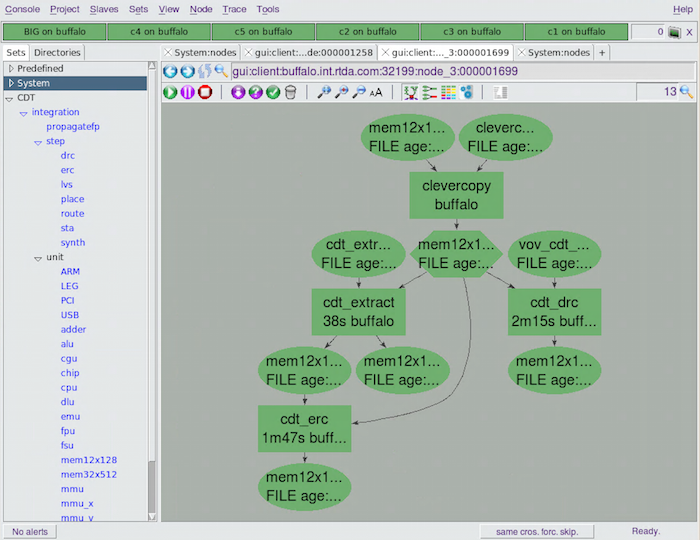
Task: Open the View menu
Action: click(x=169, y=9)
